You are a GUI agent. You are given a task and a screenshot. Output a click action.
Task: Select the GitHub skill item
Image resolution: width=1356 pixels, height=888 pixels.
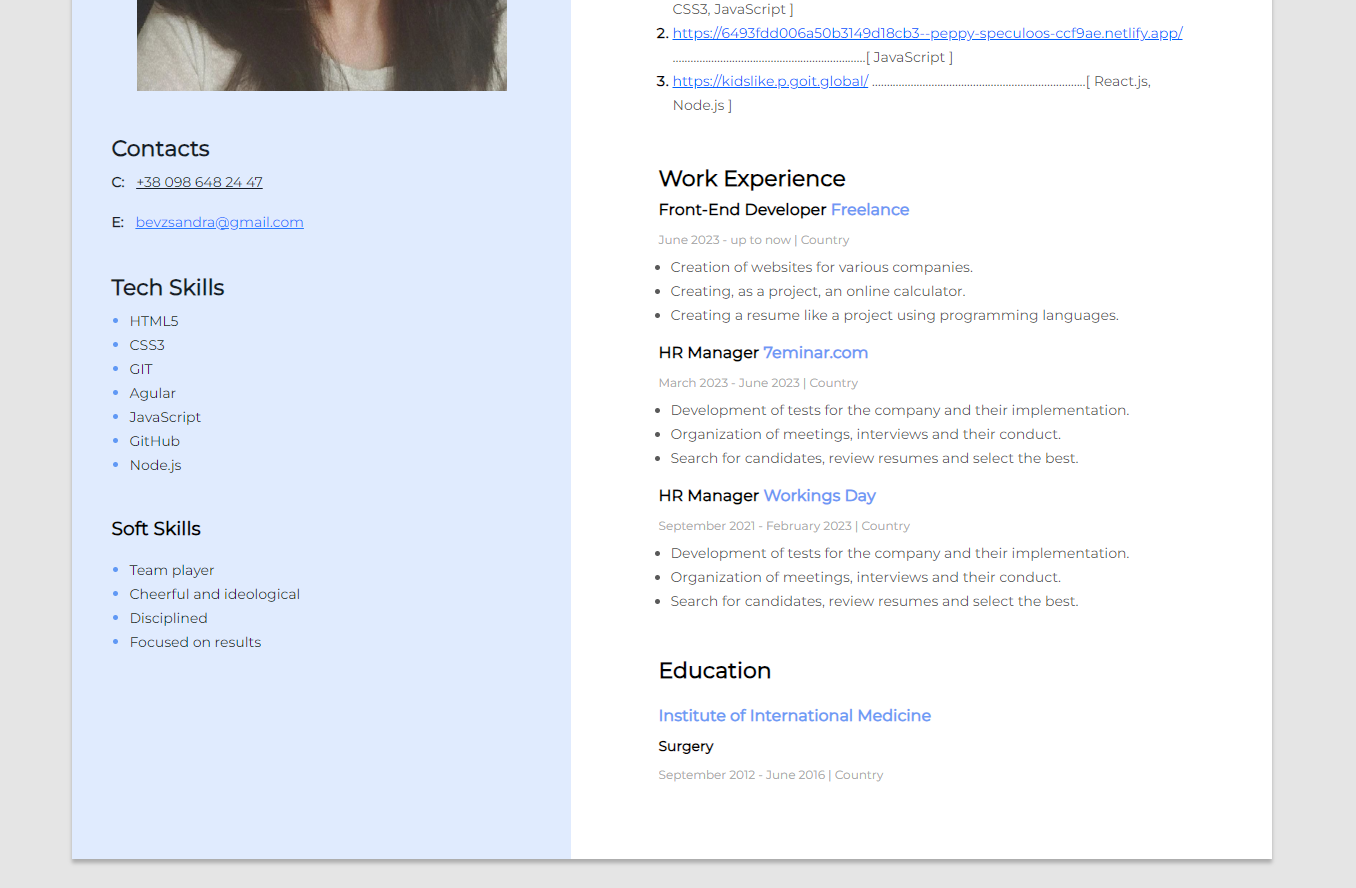click(155, 441)
